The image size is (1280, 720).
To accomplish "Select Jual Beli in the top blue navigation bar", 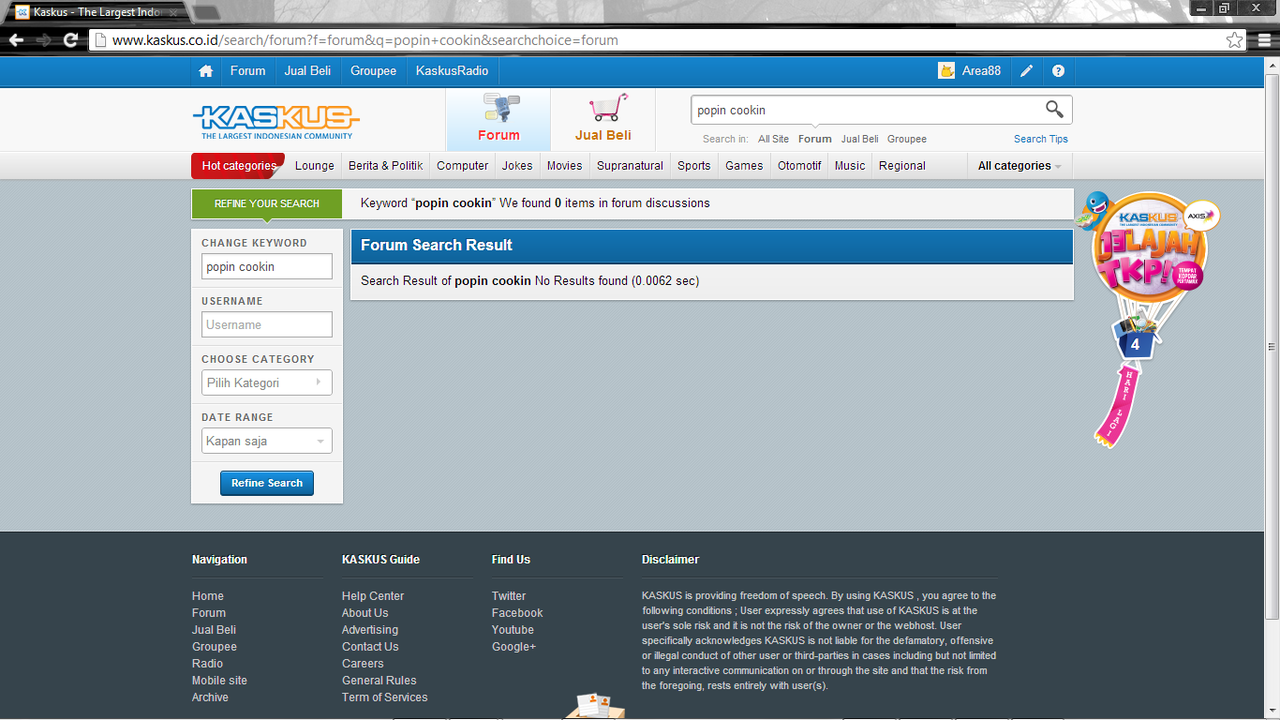I will (x=308, y=71).
